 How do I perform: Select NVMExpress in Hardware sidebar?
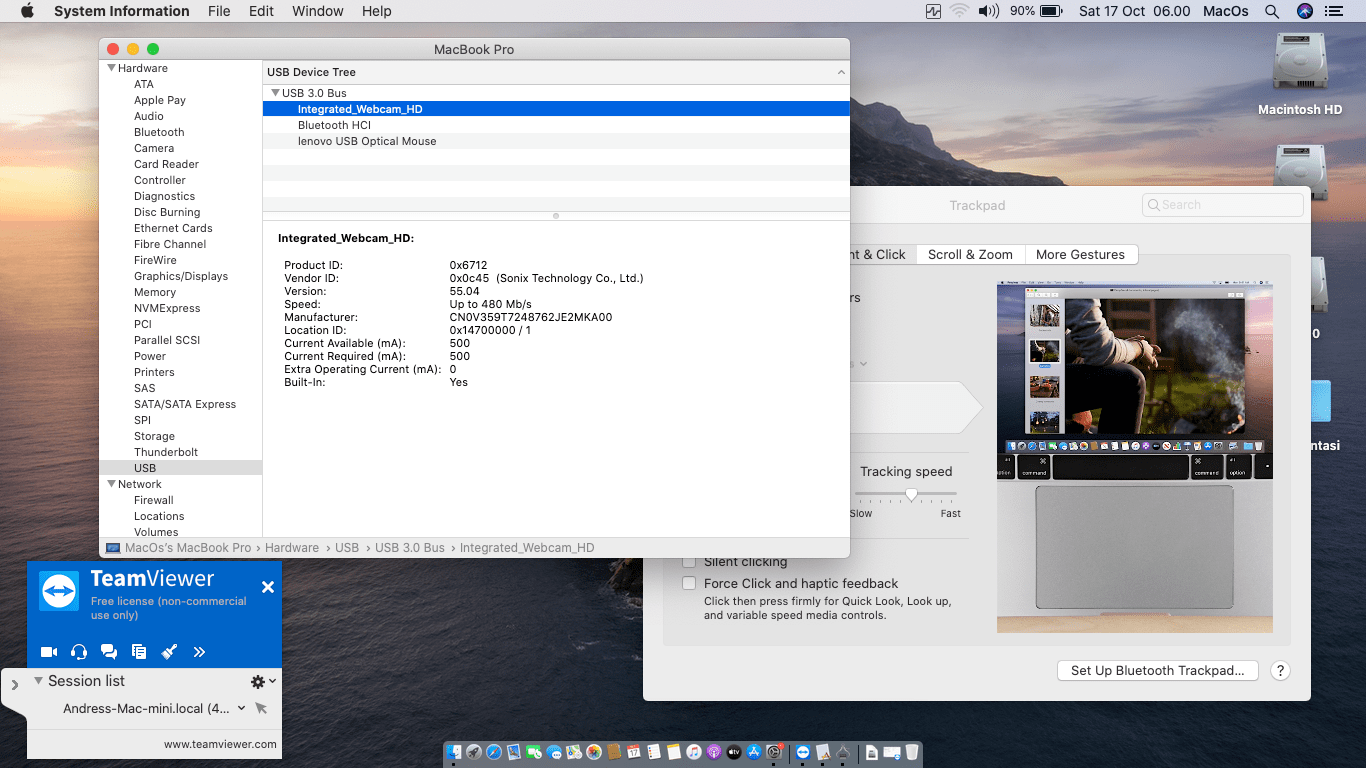(167, 308)
